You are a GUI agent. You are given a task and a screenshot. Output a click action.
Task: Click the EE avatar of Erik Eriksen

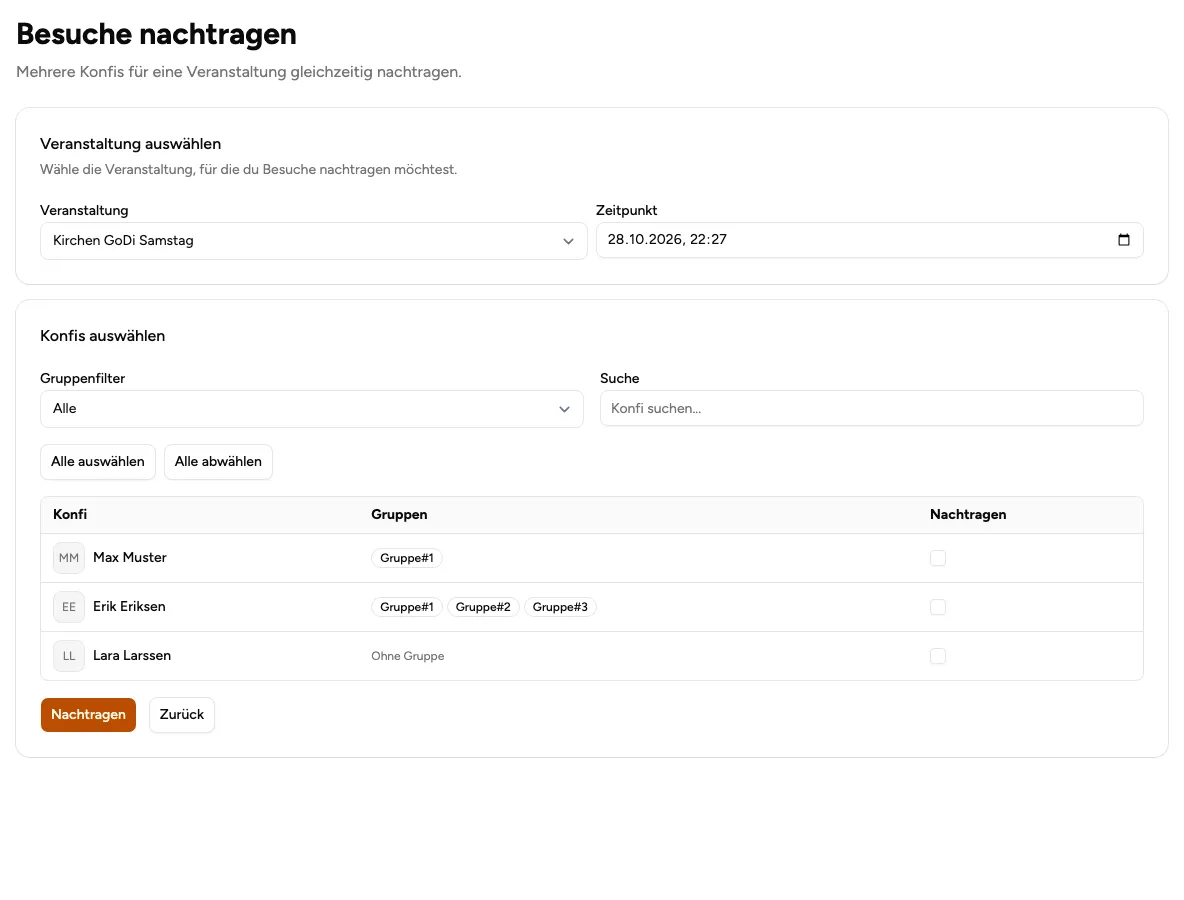[x=69, y=607]
